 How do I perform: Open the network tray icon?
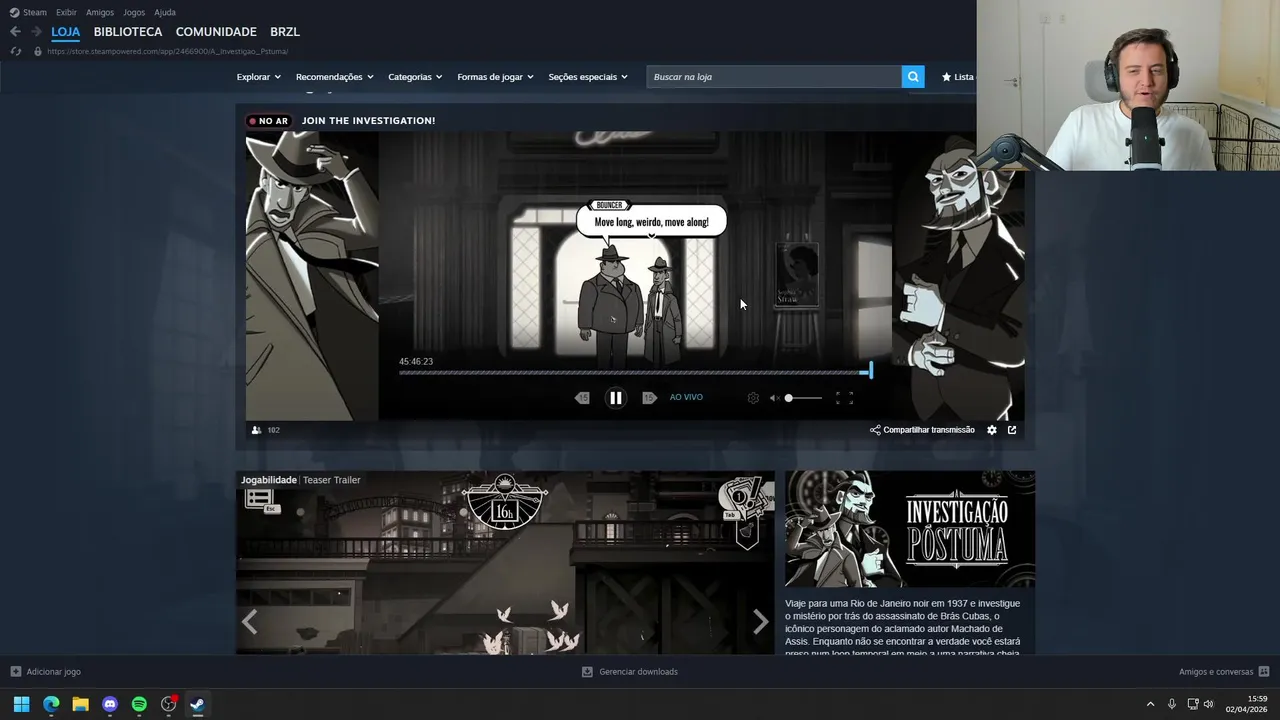[1193, 704]
